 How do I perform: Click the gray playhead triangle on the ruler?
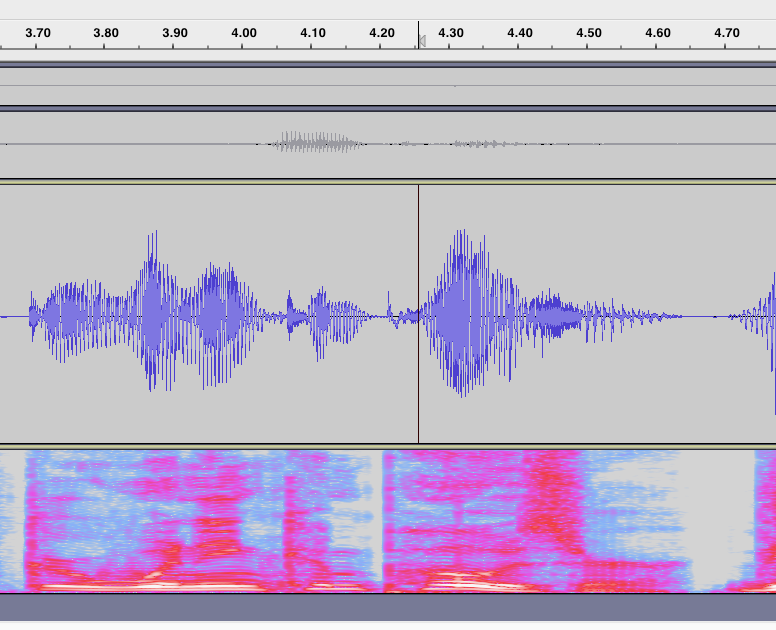422,41
